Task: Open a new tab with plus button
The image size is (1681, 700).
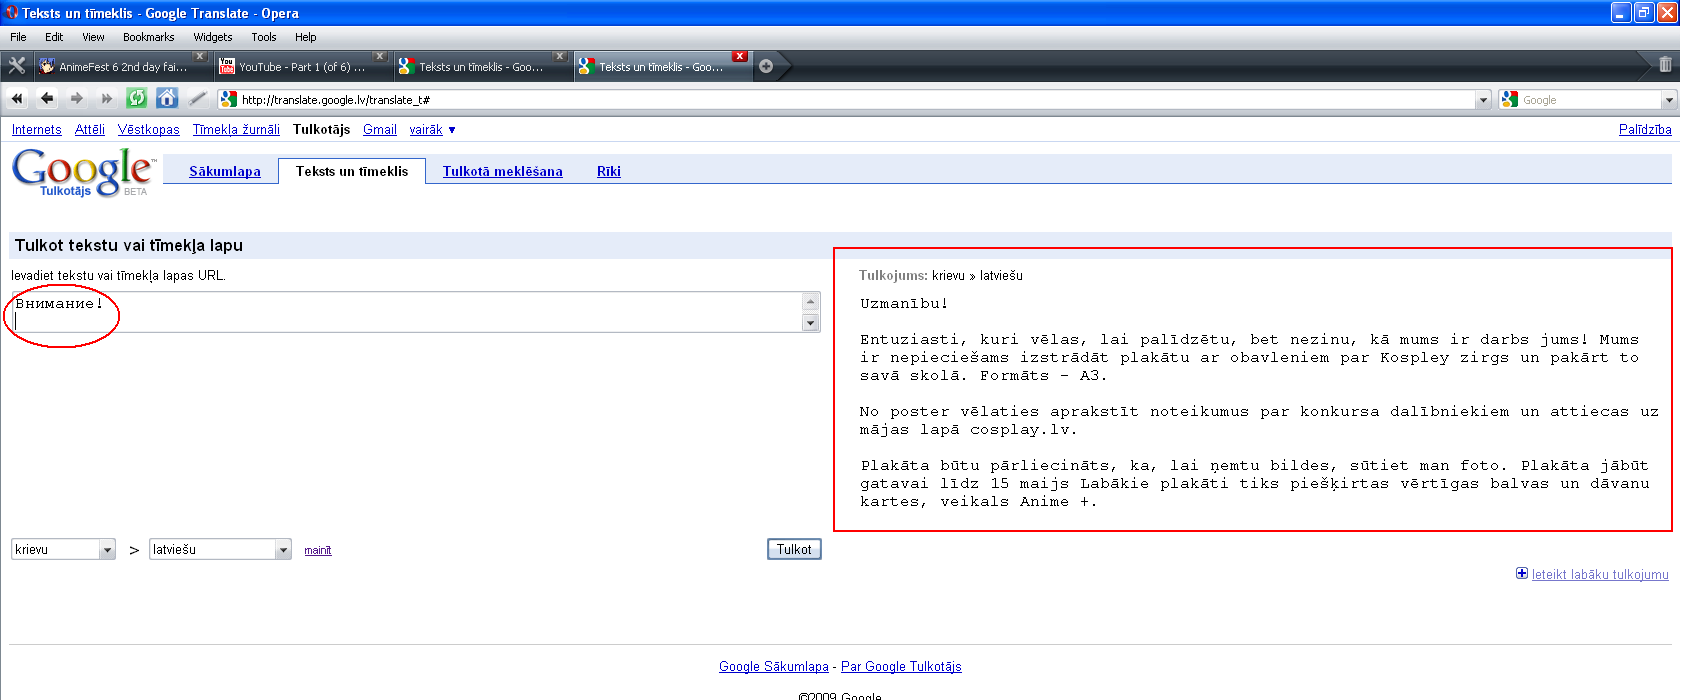Action: [766, 66]
